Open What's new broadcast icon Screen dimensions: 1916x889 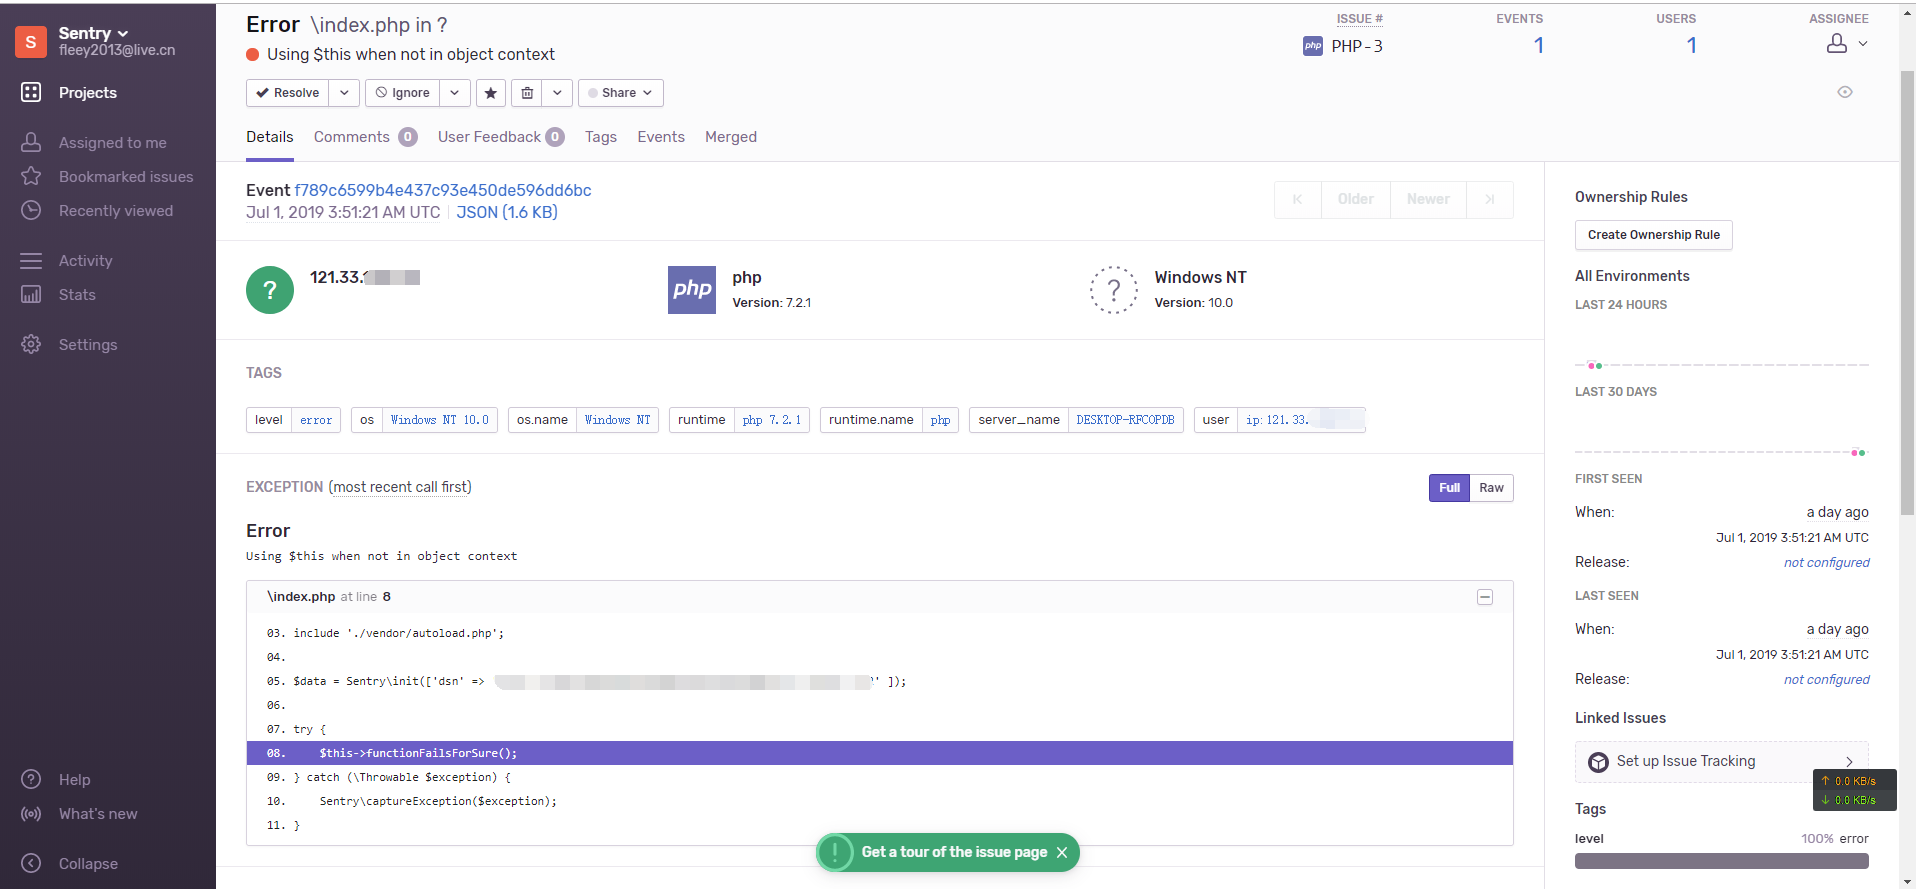click(32, 814)
